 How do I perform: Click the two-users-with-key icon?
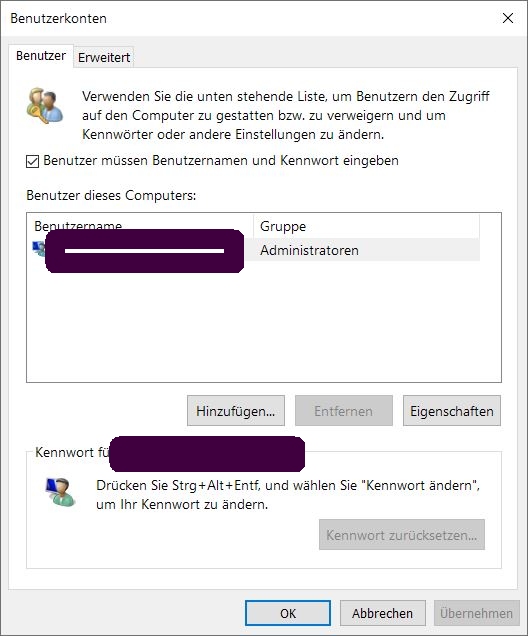(45, 105)
